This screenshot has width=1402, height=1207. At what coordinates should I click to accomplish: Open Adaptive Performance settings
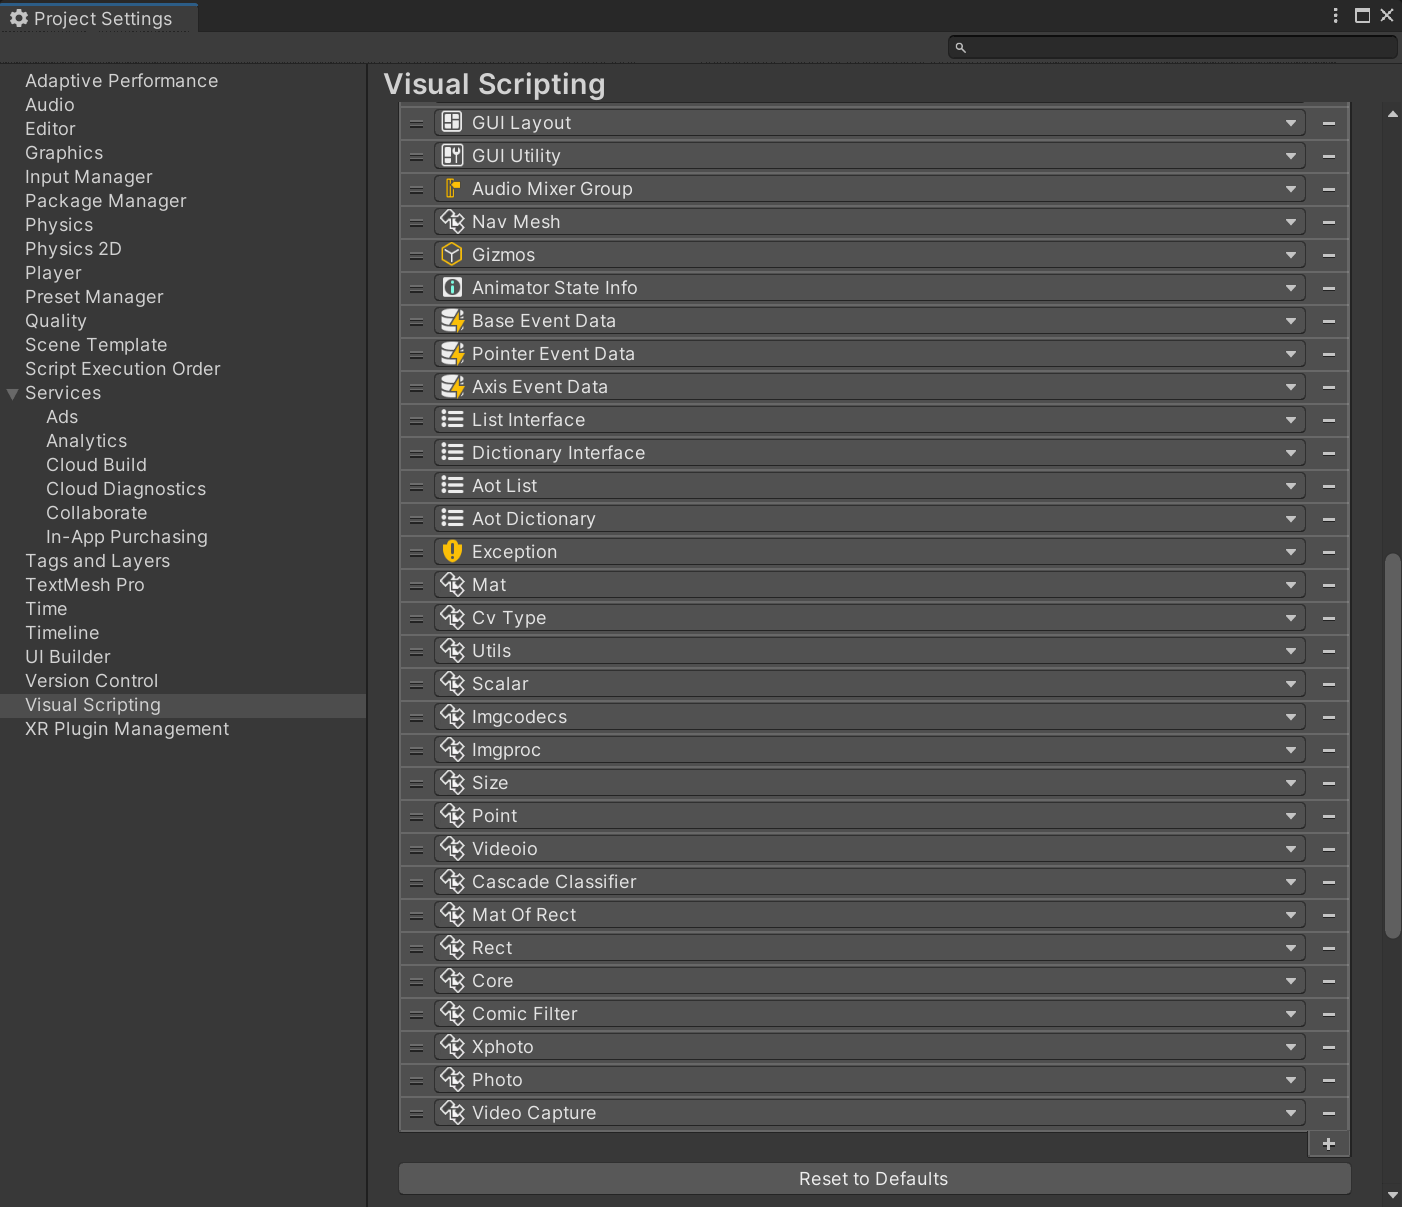[x=121, y=81]
